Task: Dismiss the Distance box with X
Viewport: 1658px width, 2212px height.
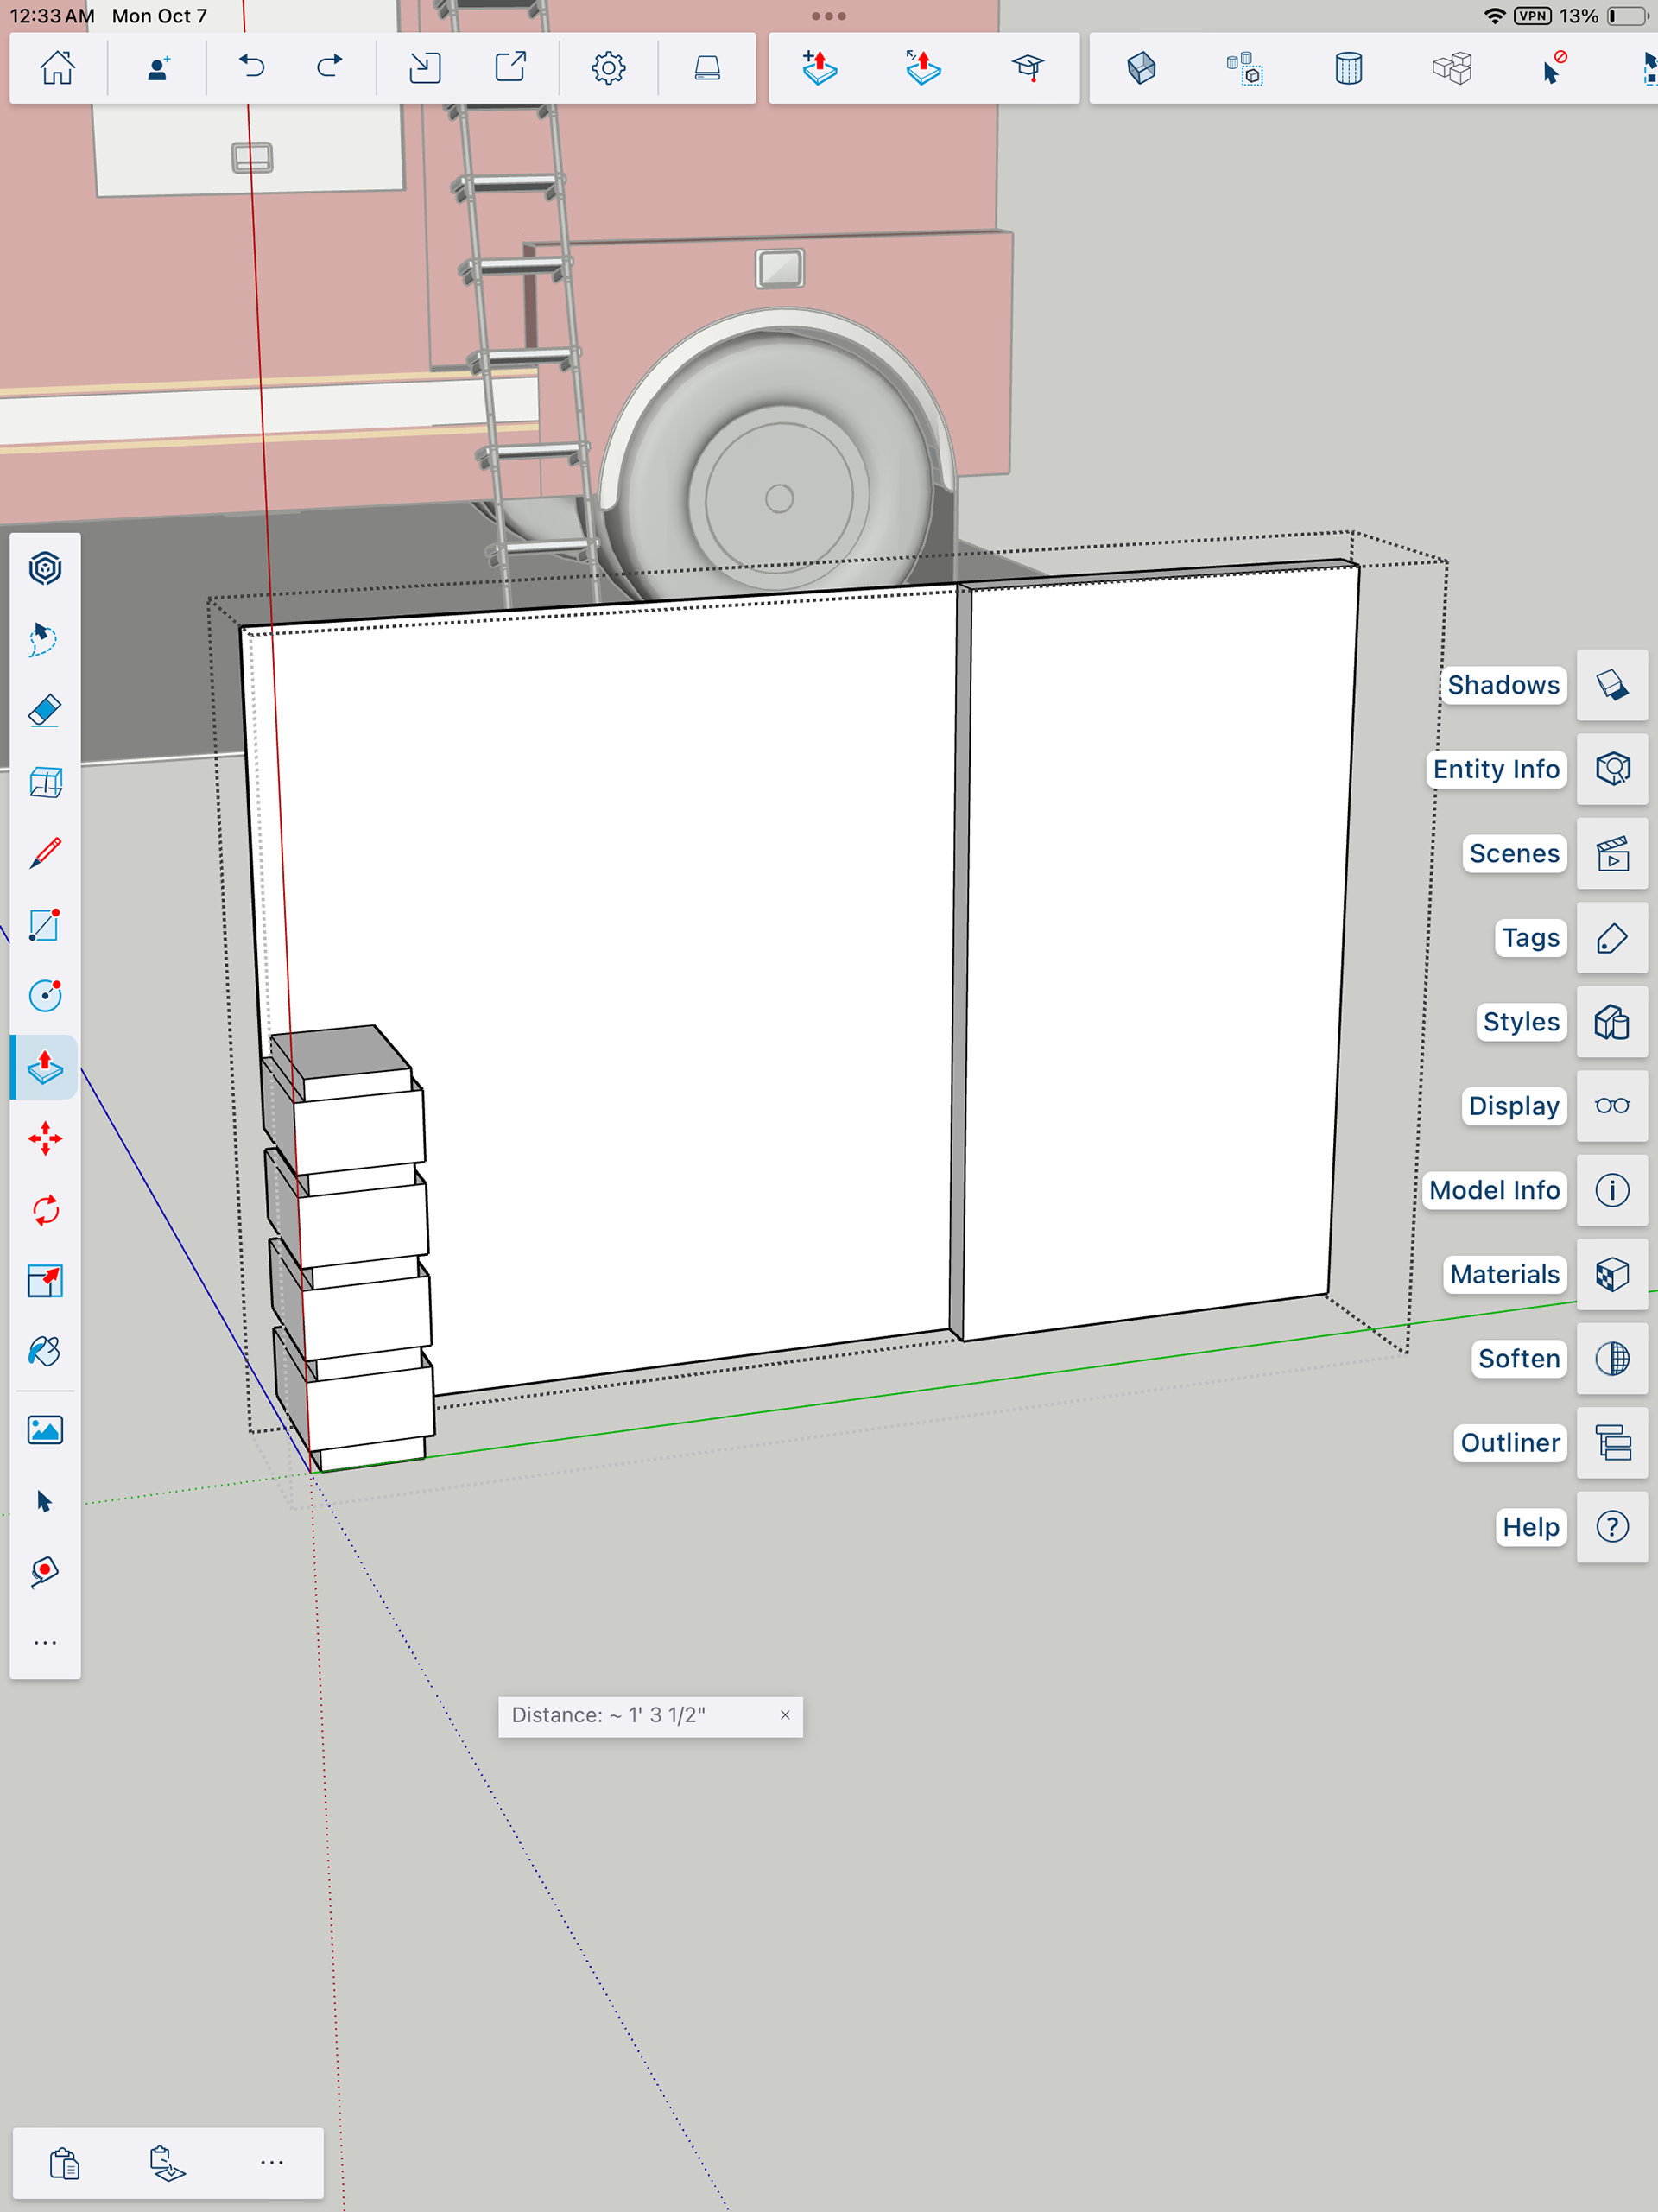Action: pyautogui.click(x=785, y=1715)
